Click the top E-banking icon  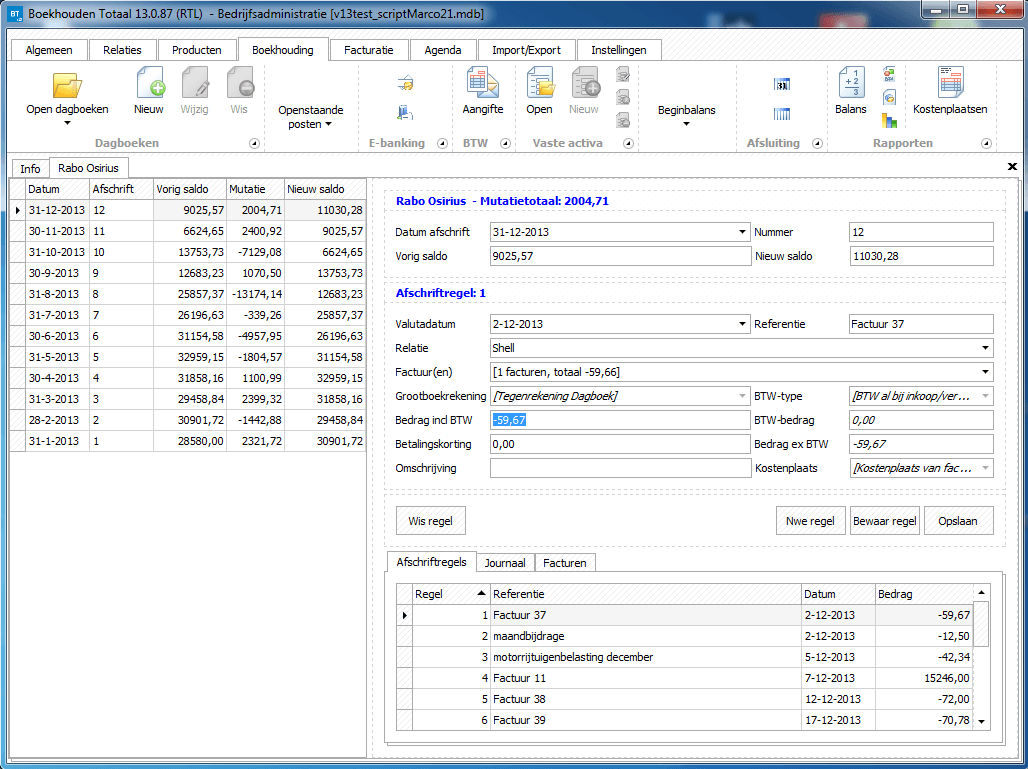click(405, 84)
